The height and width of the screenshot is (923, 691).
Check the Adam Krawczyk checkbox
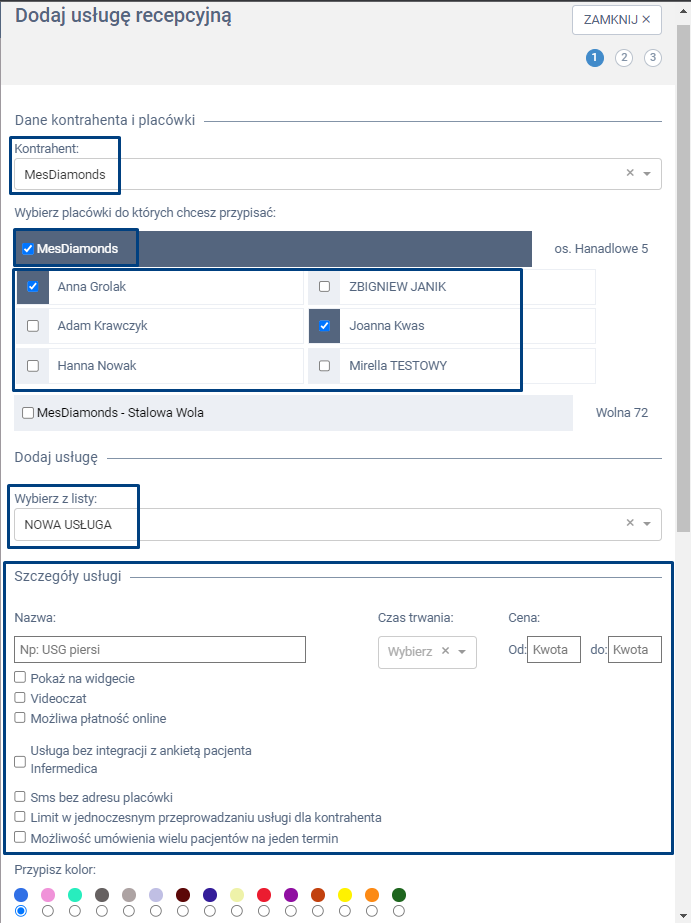[x=33, y=326]
